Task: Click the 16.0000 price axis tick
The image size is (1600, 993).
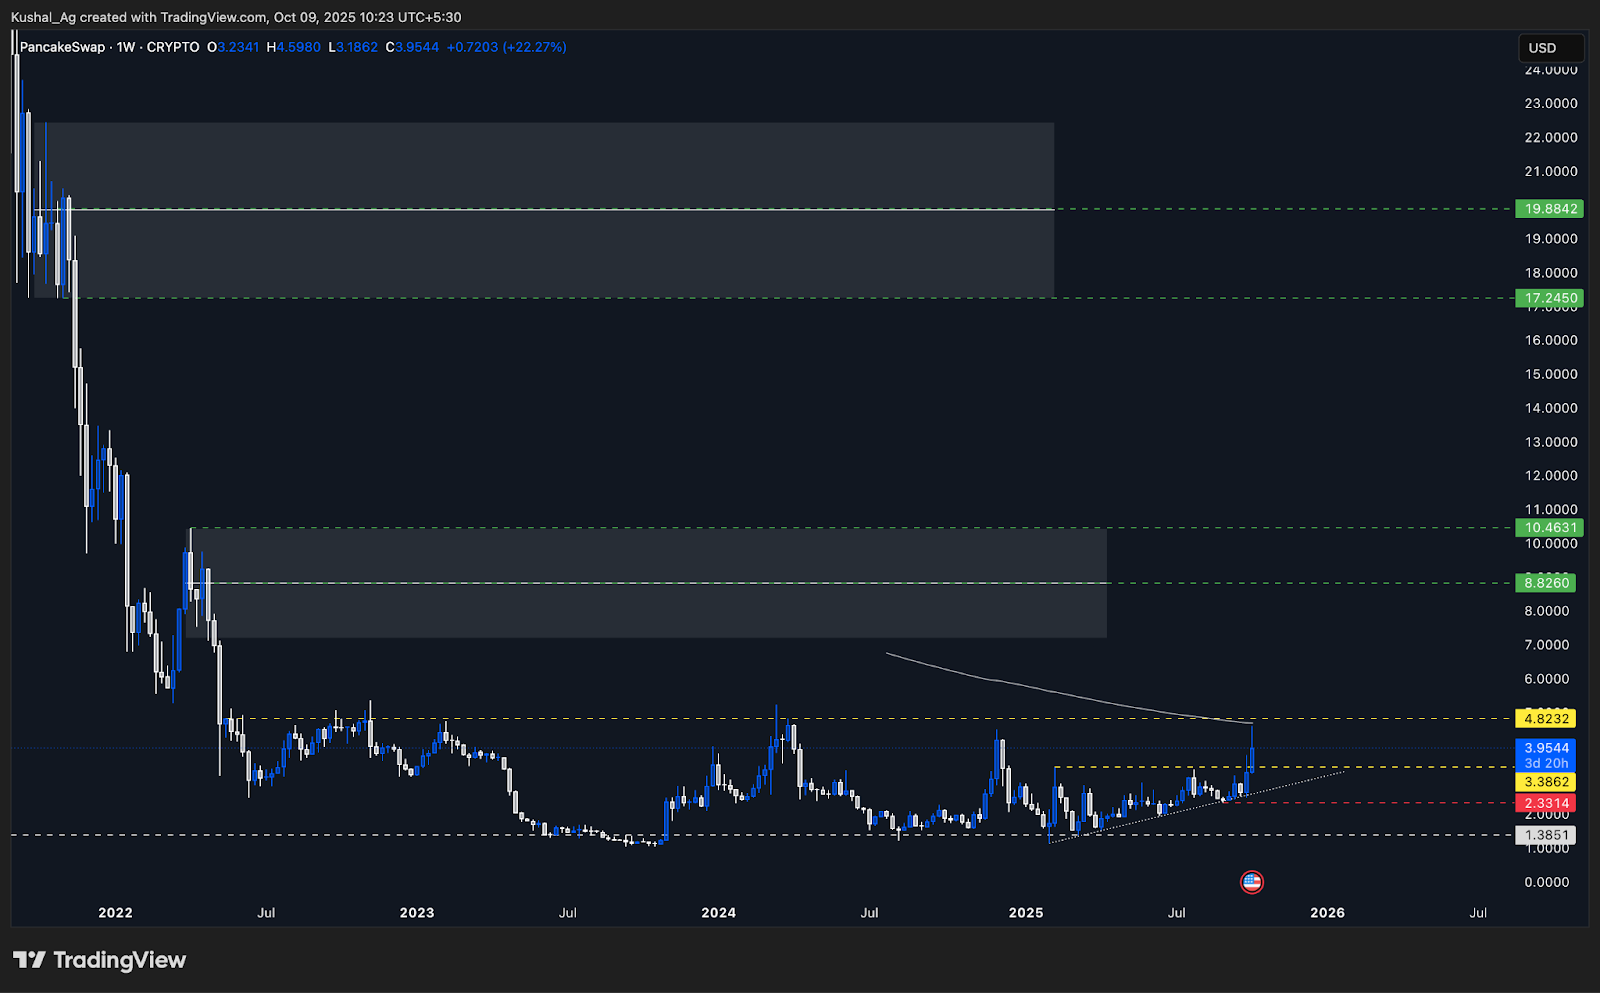Action: point(1551,341)
